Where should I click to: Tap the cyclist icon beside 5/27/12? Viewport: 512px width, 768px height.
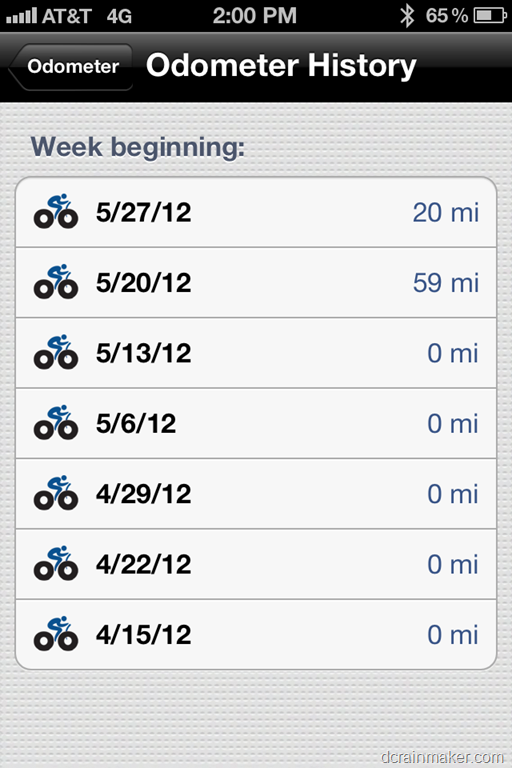[x=55, y=212]
